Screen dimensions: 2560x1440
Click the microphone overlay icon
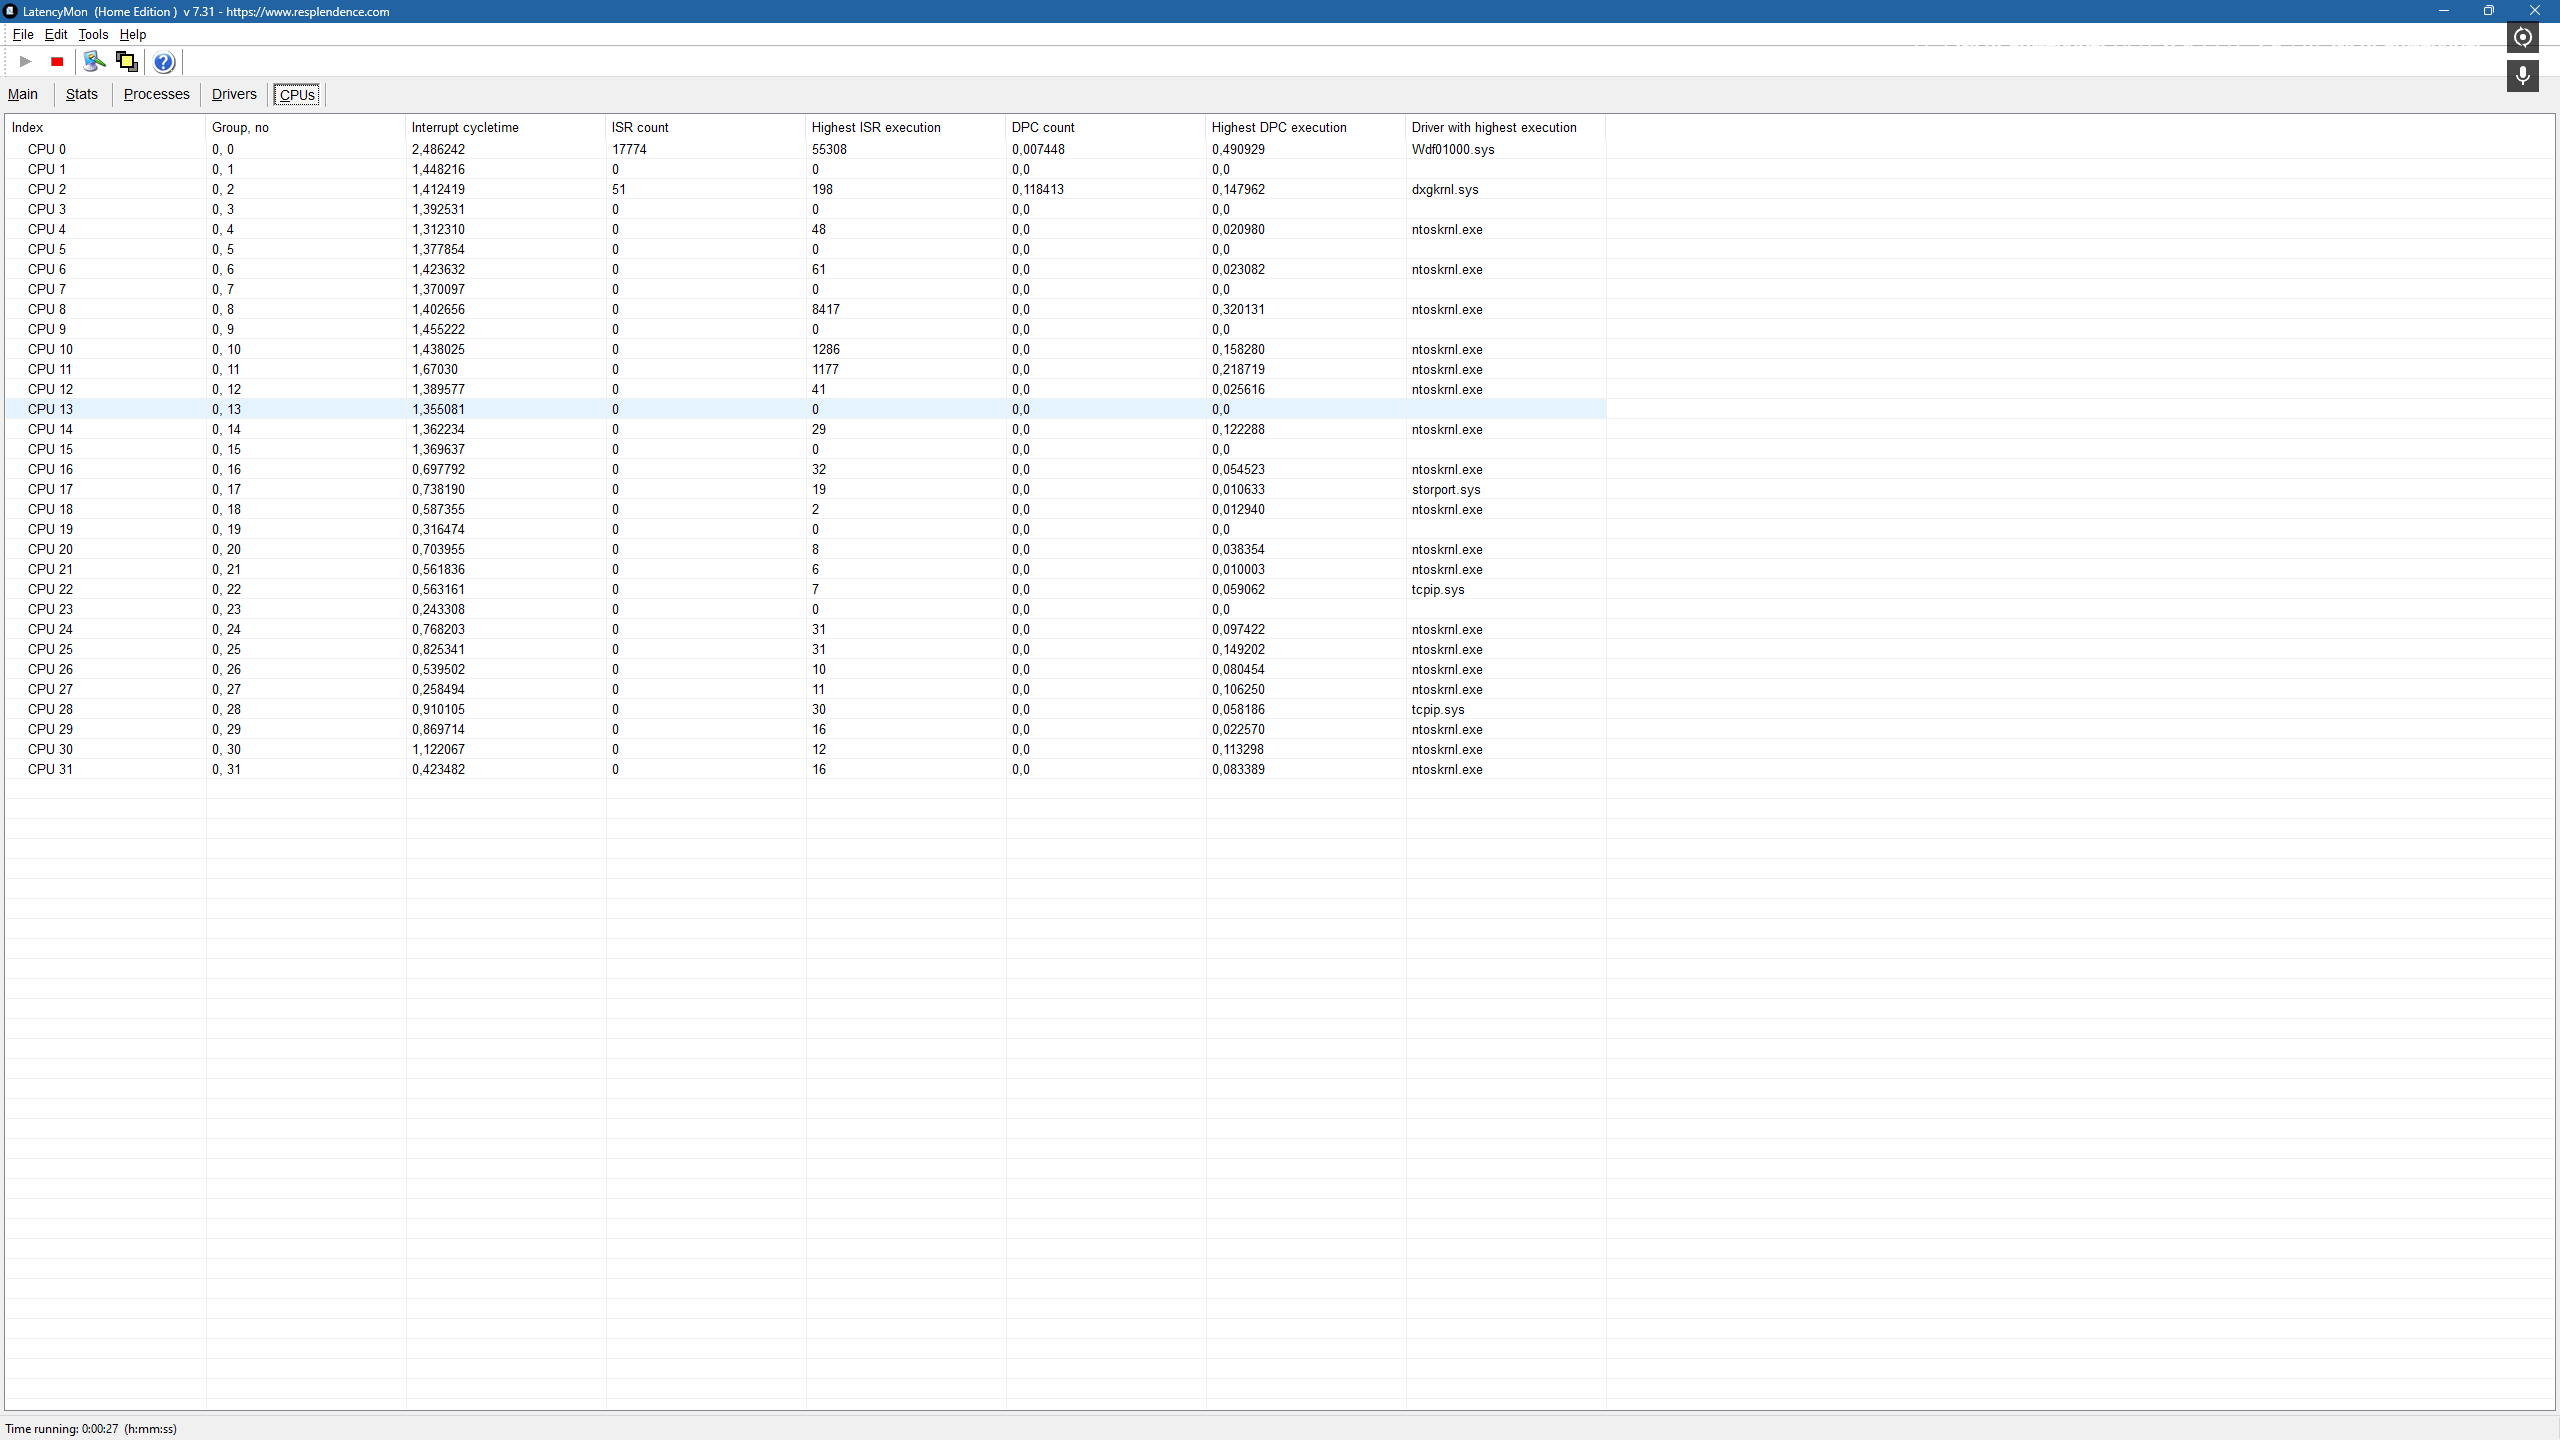(x=2523, y=76)
